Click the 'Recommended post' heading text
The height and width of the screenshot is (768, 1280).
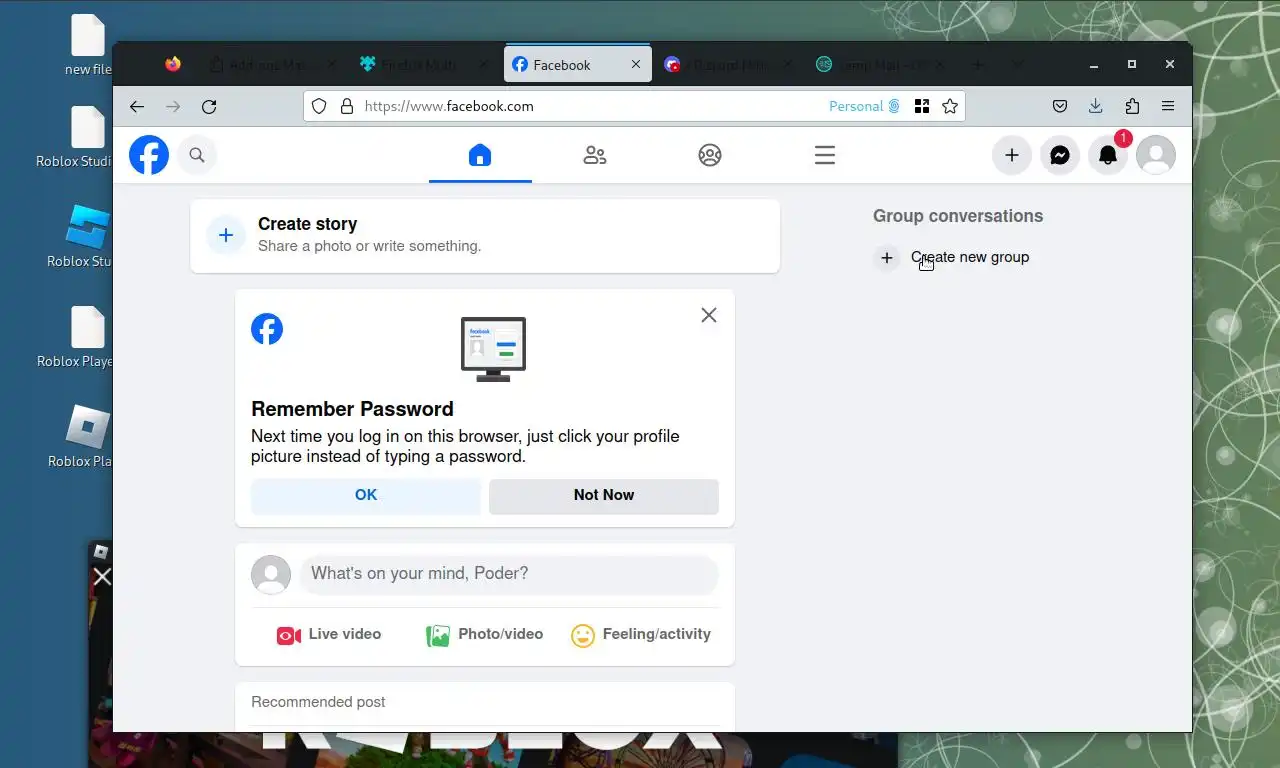coord(318,702)
